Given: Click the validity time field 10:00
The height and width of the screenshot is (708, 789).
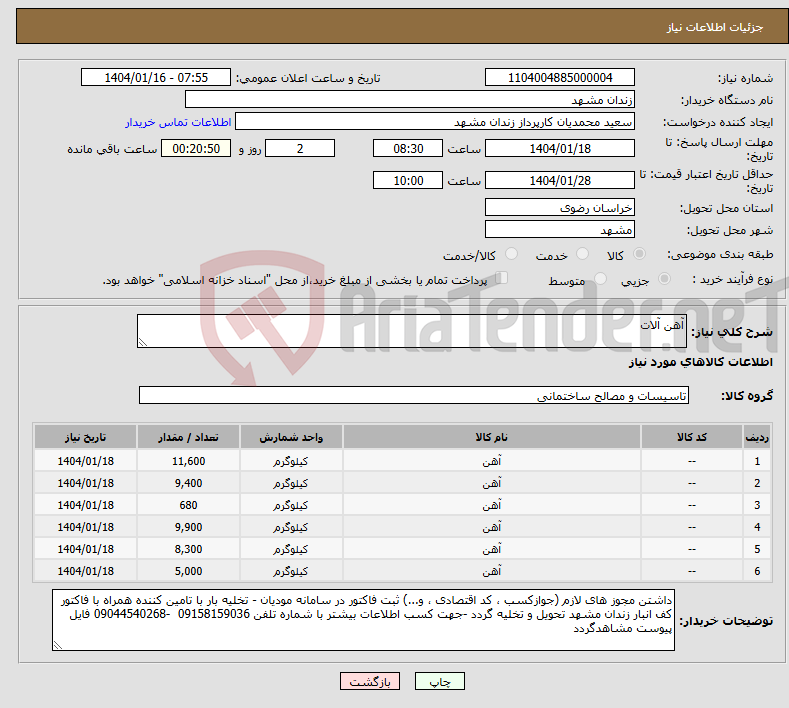Looking at the screenshot, I should 408,180.
